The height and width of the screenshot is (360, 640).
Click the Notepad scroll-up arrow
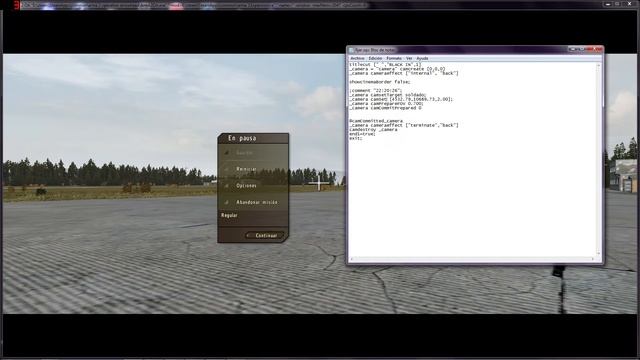(598, 65)
